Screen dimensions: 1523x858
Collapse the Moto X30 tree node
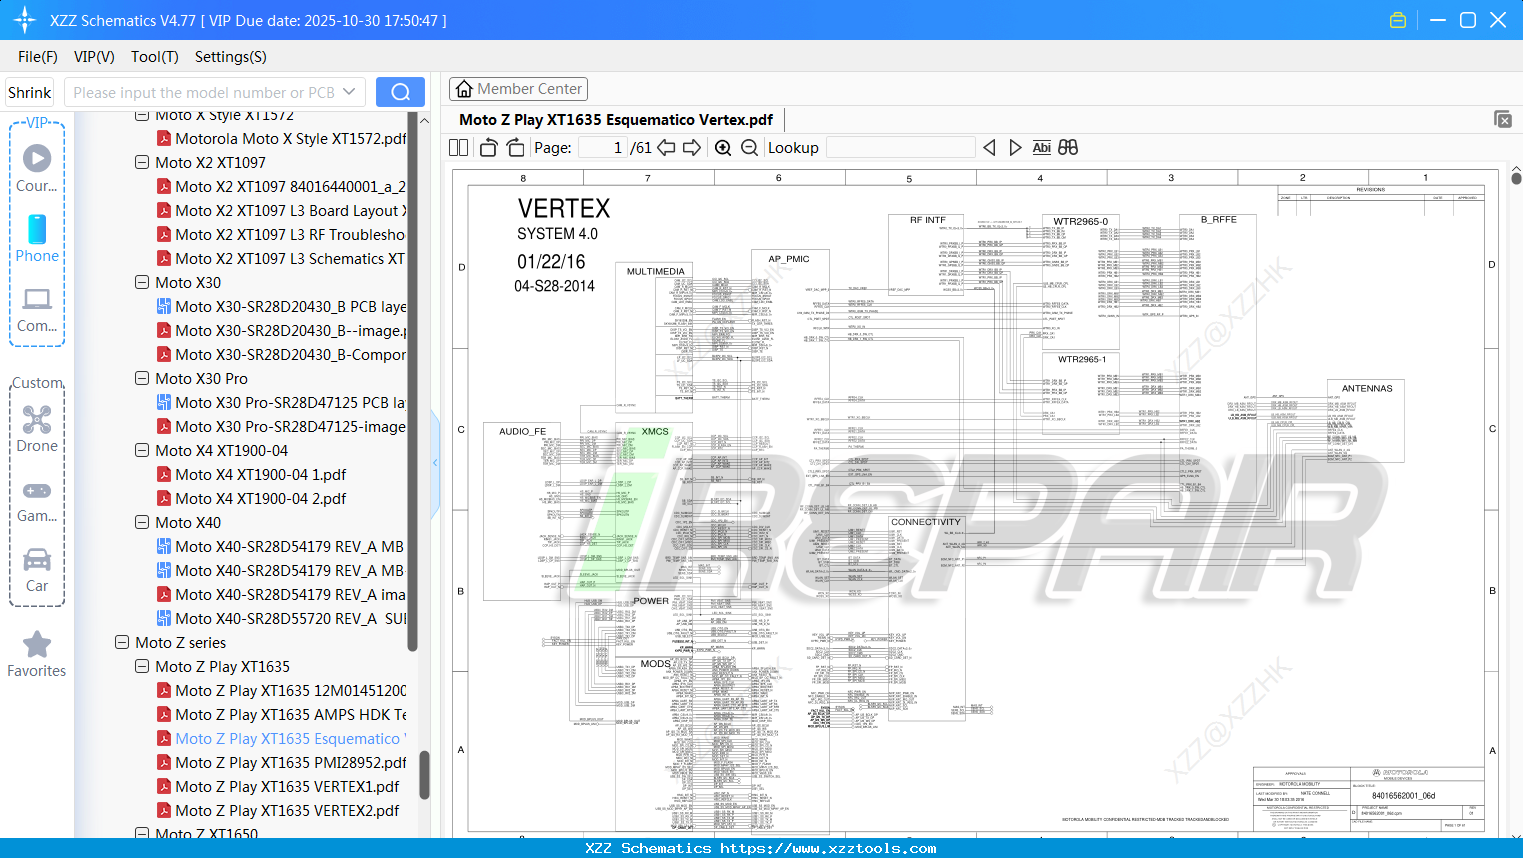pos(142,283)
